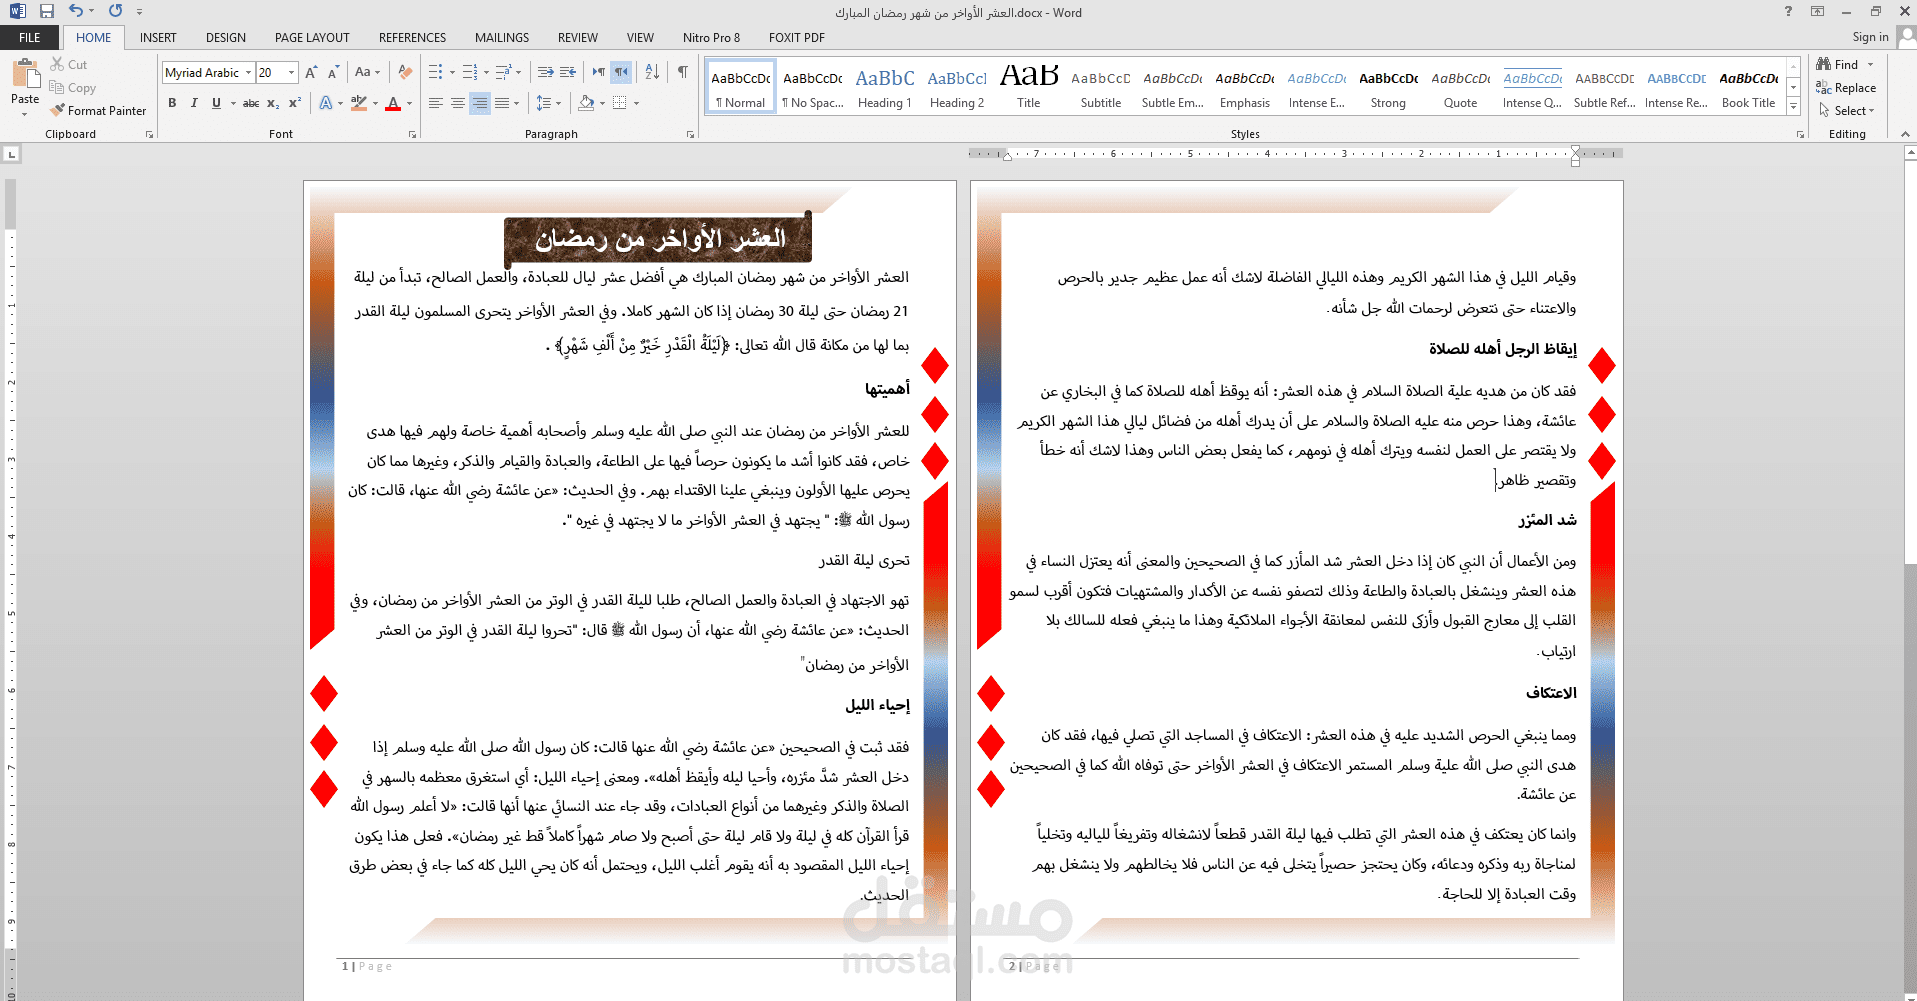Increase font size with Grow Font
This screenshot has height=1001, width=1917.
pyautogui.click(x=311, y=73)
